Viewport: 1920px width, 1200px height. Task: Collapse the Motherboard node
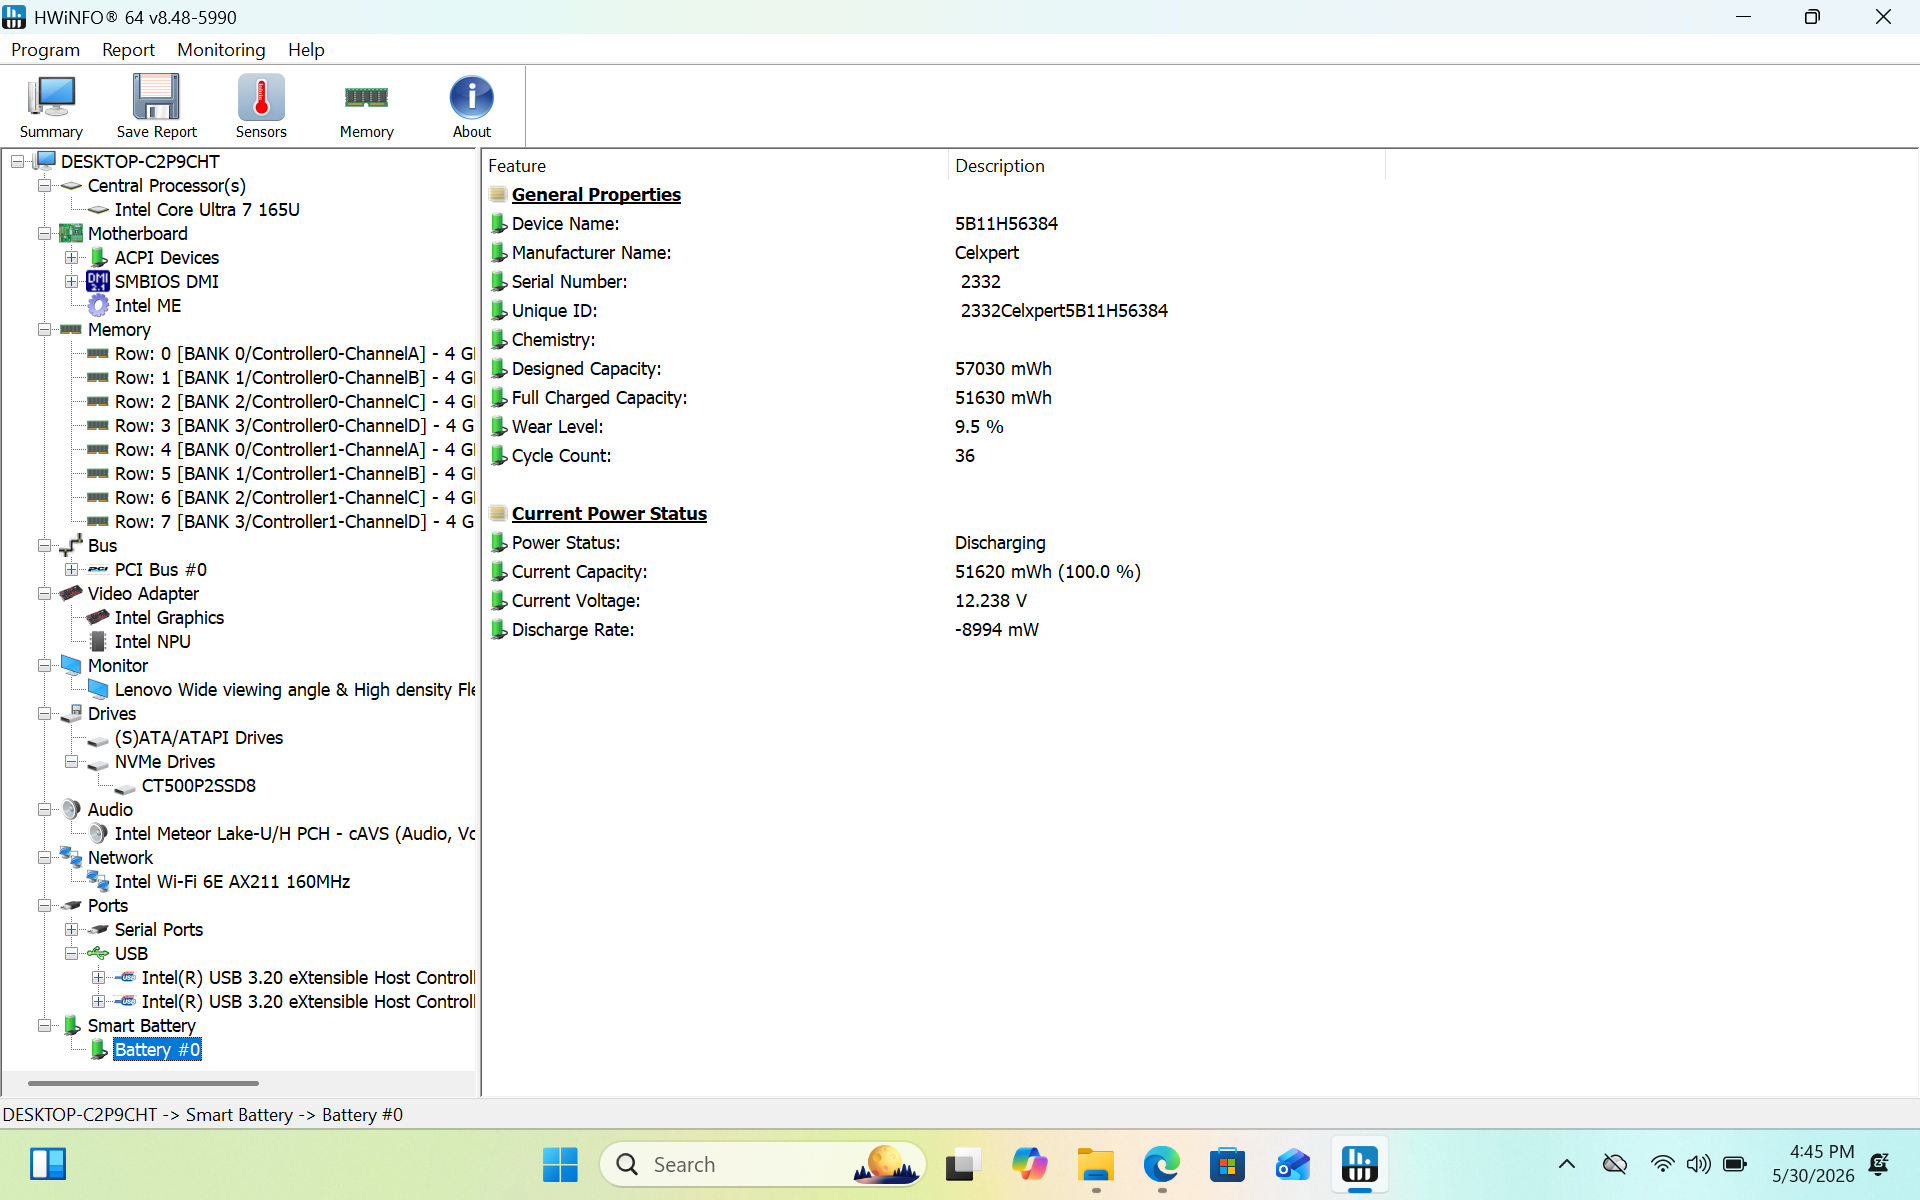(x=44, y=234)
